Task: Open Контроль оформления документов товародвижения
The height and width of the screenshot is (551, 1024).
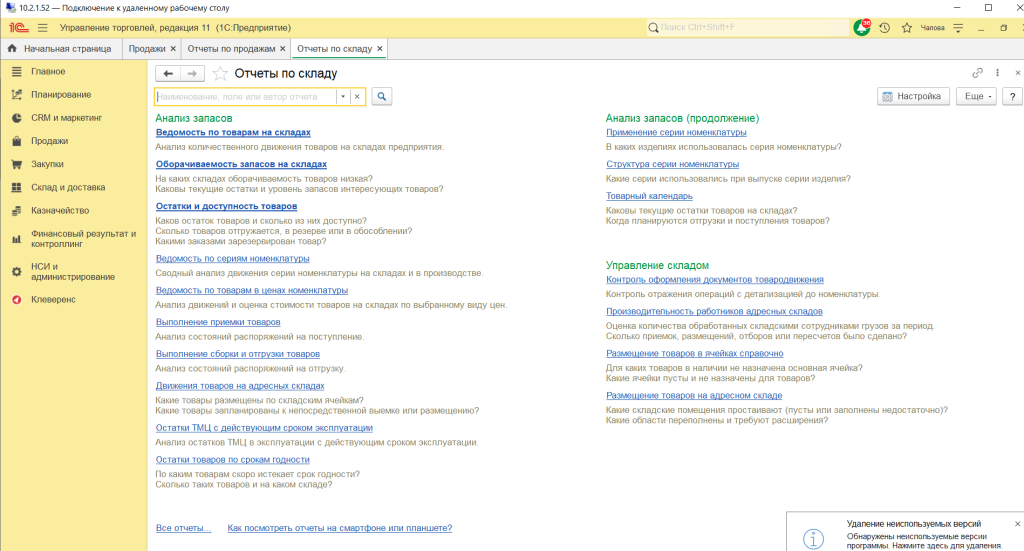Action: pyautogui.click(x=714, y=280)
